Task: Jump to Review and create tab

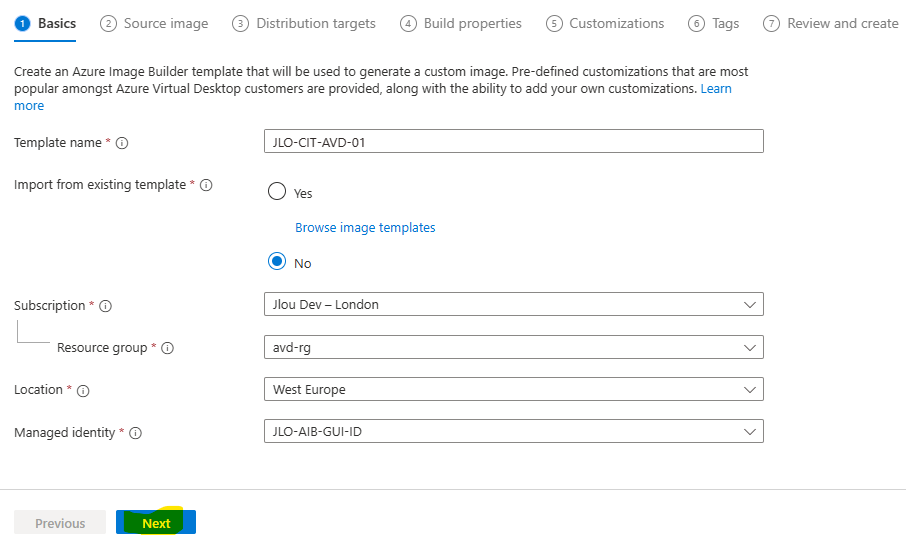Action: tap(831, 24)
